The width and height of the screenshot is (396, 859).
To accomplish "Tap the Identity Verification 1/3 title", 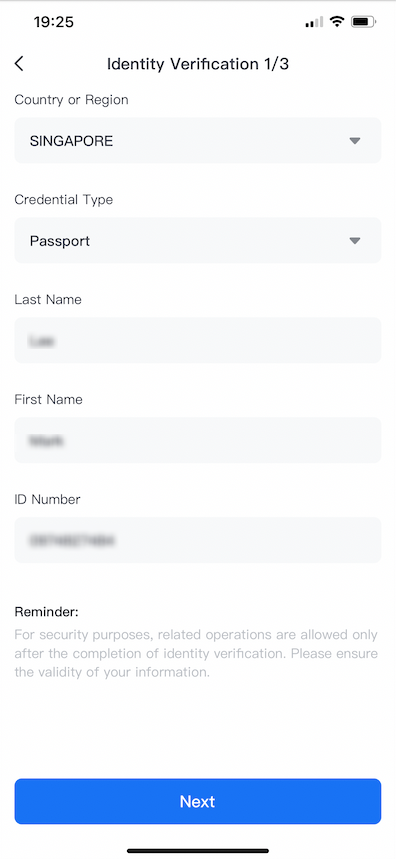I will pyautogui.click(x=198, y=64).
